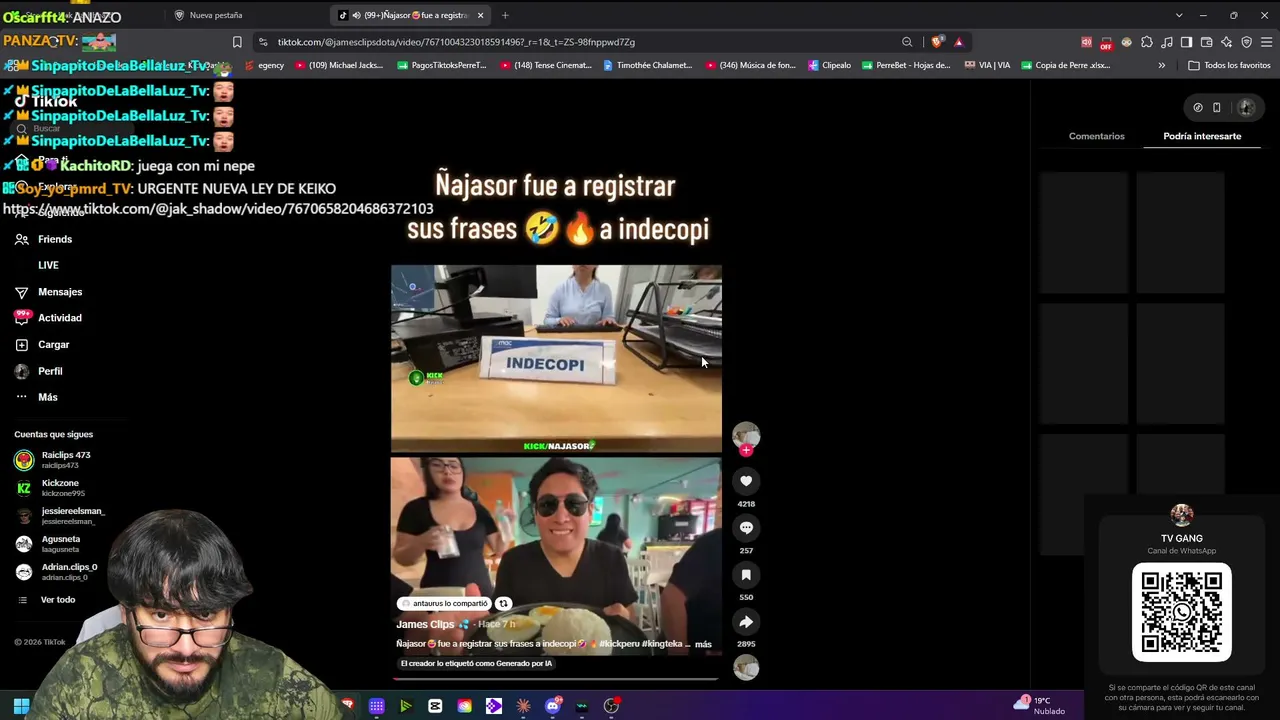This screenshot has height=720, width=1280.
Task: Click the zoom magnifier icon in address bar
Action: click(907, 42)
